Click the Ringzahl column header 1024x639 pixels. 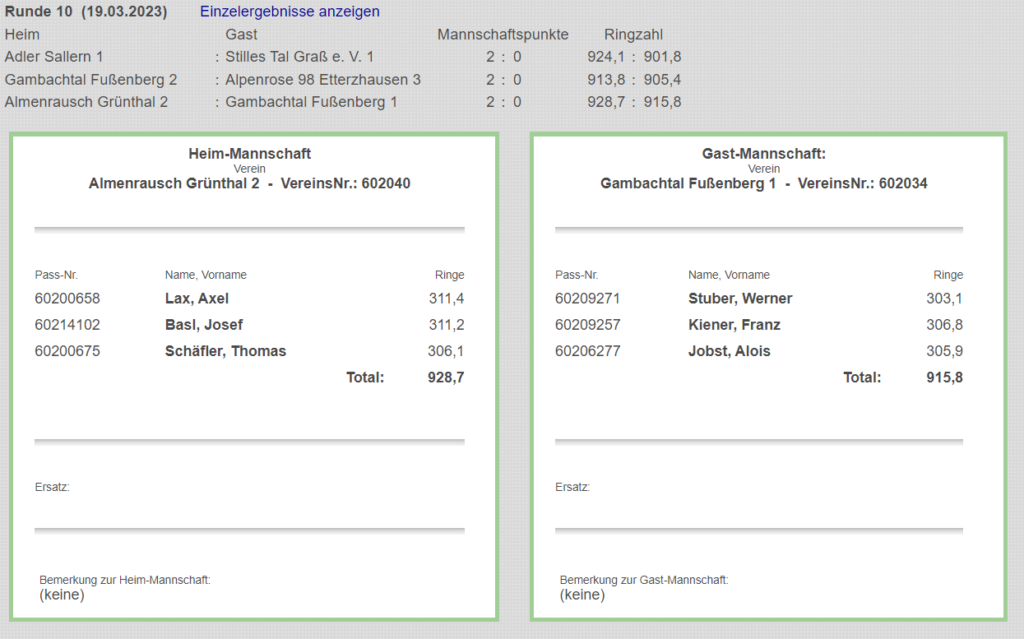(633, 35)
